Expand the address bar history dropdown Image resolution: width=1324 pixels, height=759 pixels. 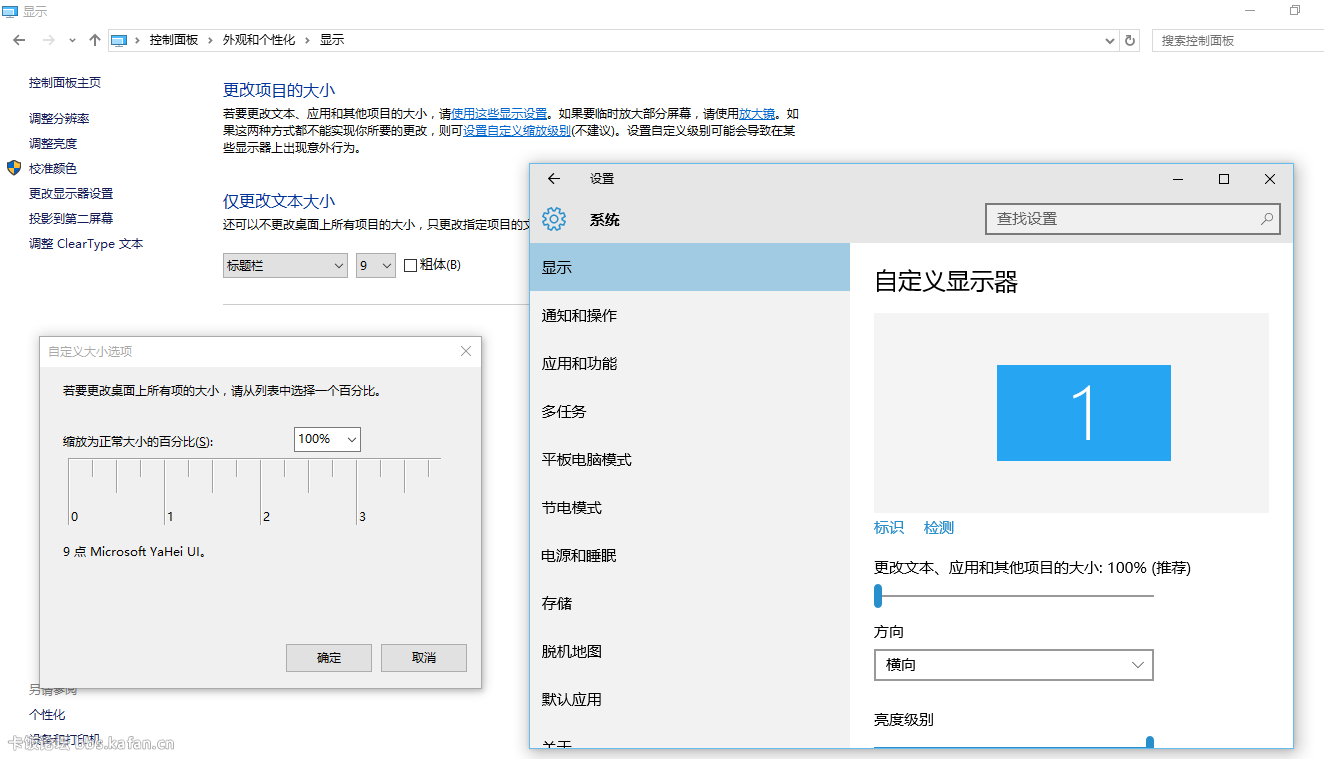tap(1110, 41)
